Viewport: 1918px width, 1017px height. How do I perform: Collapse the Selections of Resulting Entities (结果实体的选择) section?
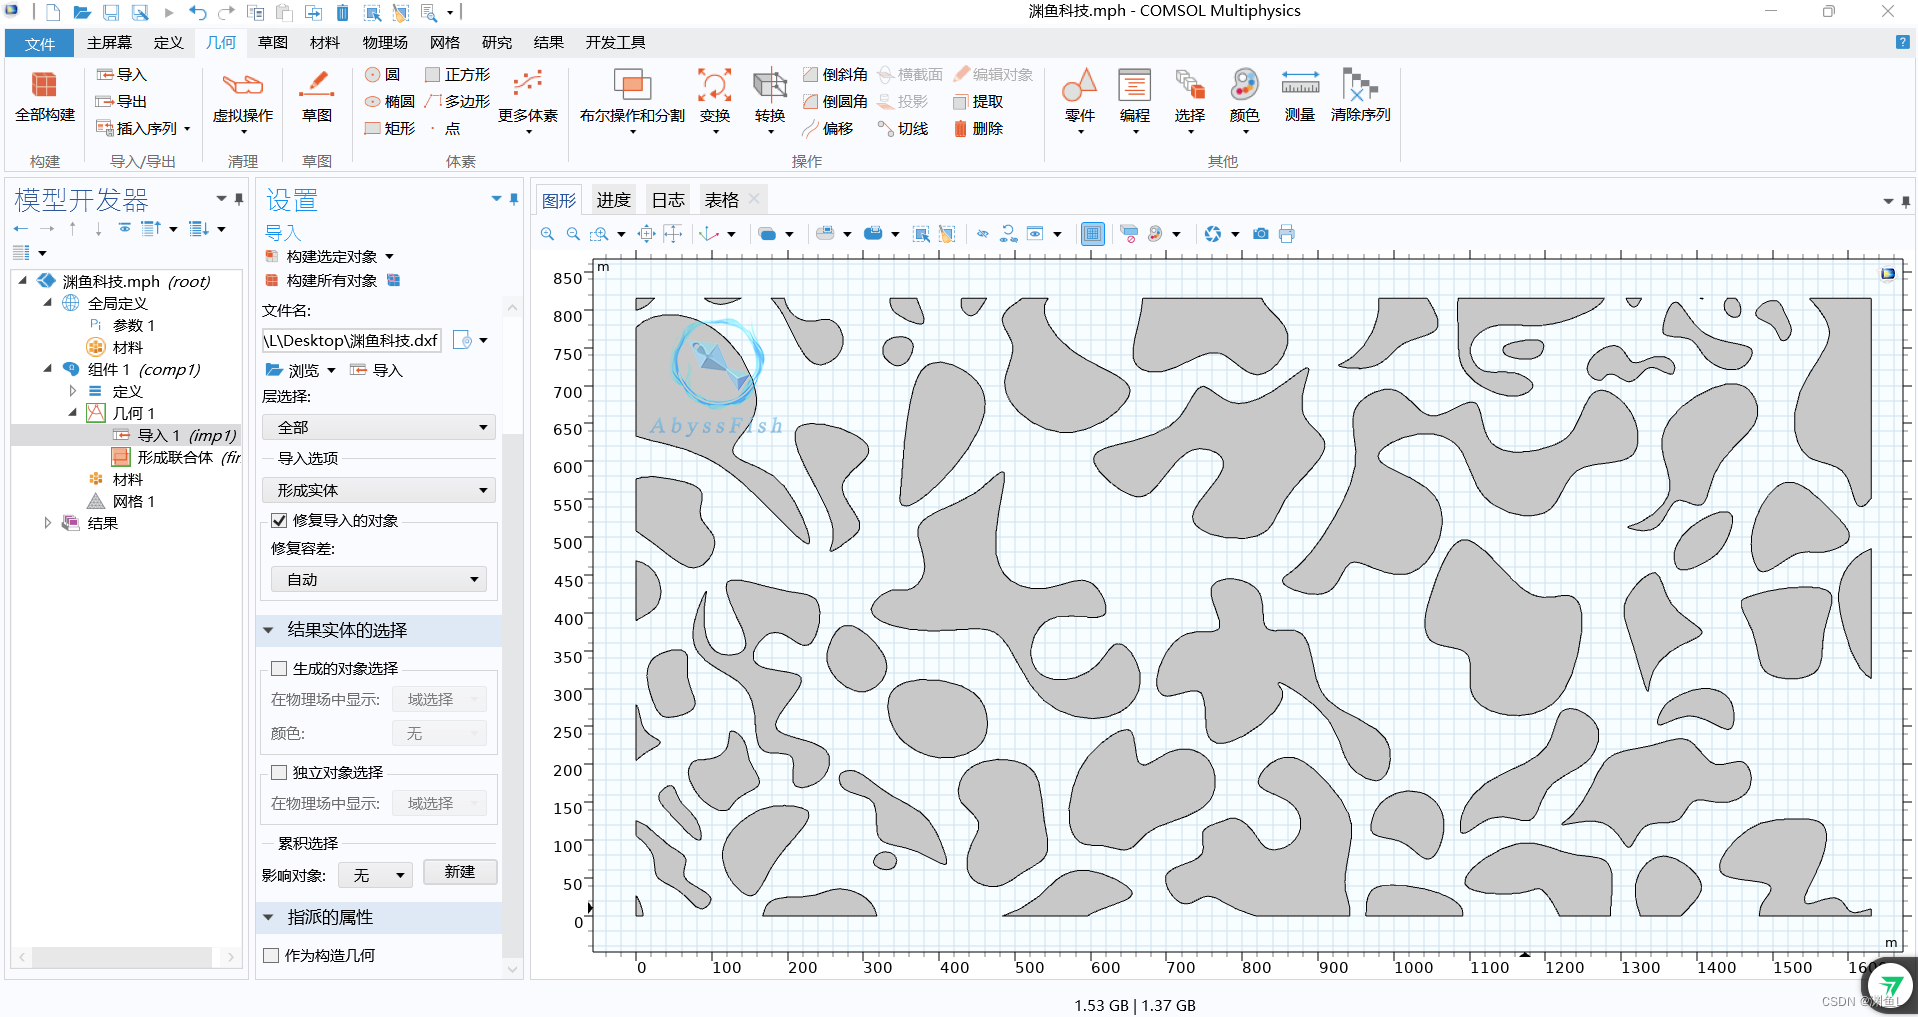click(x=268, y=631)
